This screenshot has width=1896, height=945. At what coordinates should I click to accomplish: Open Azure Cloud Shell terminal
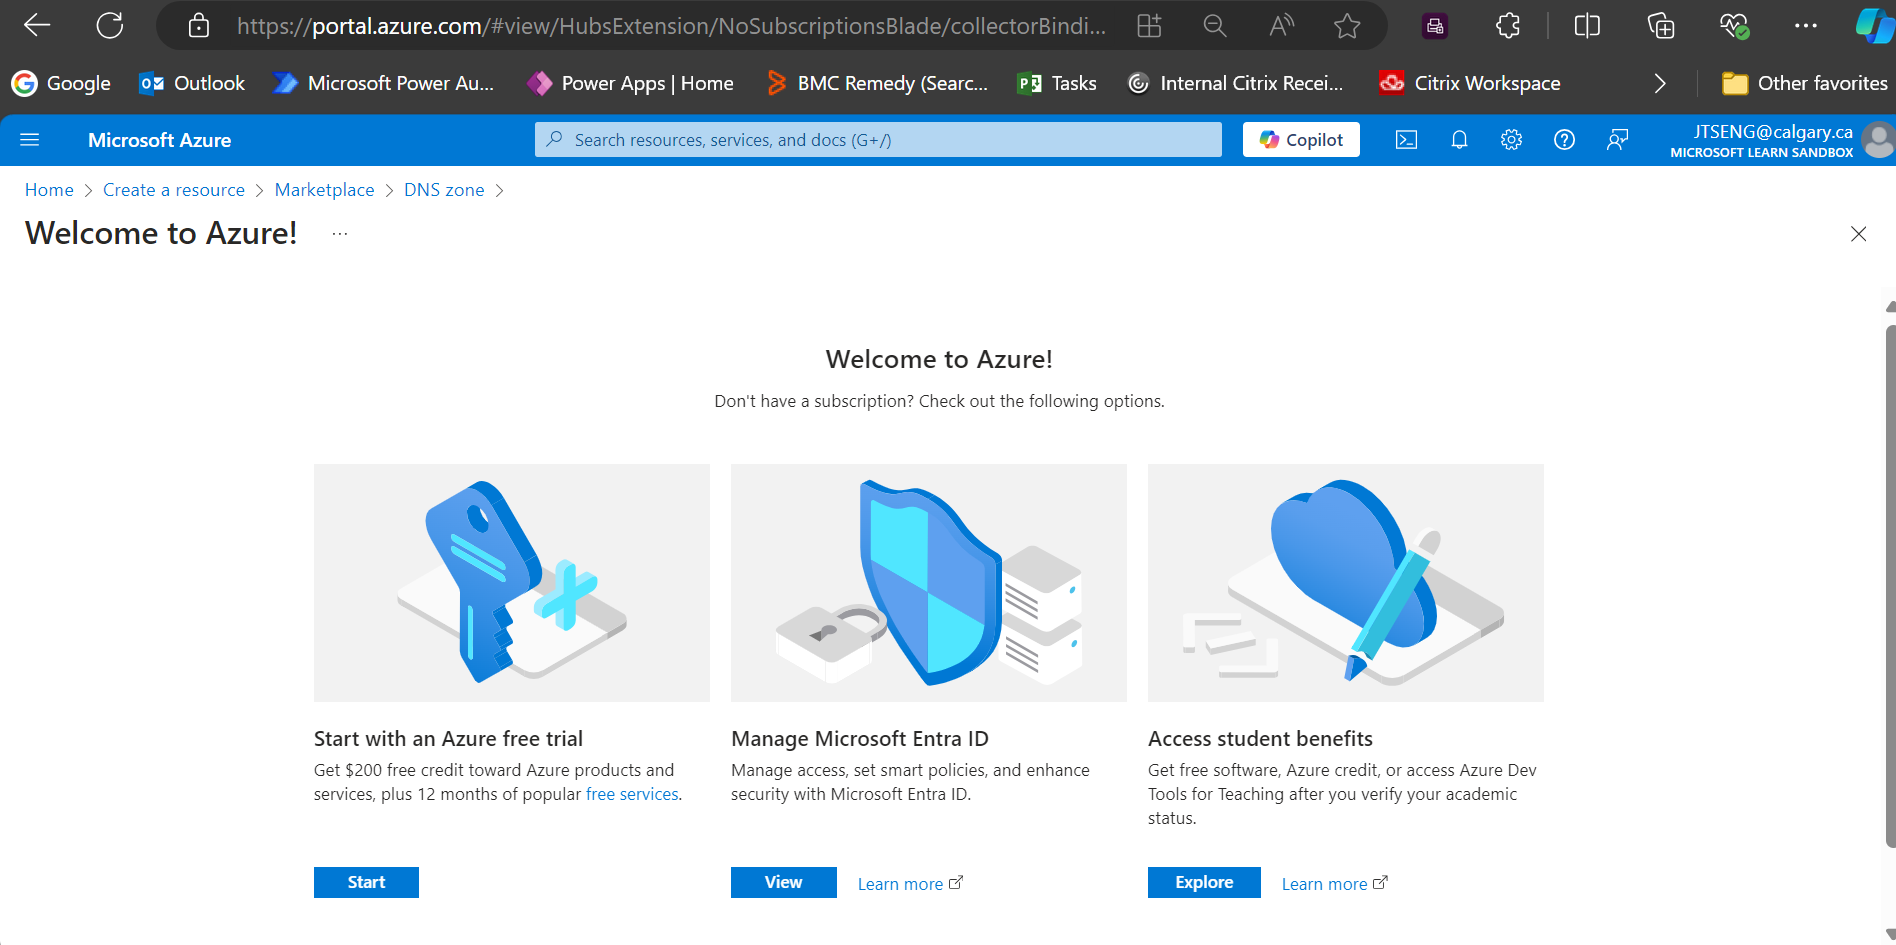click(1406, 140)
